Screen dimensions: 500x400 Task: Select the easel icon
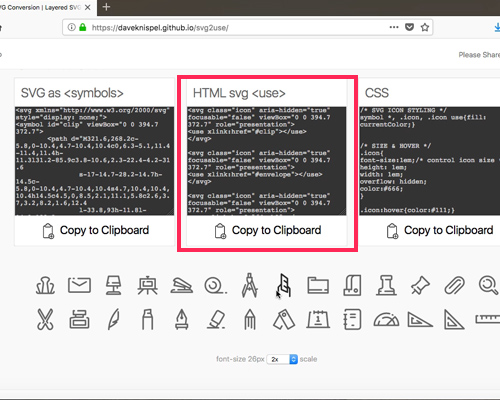tap(147, 286)
